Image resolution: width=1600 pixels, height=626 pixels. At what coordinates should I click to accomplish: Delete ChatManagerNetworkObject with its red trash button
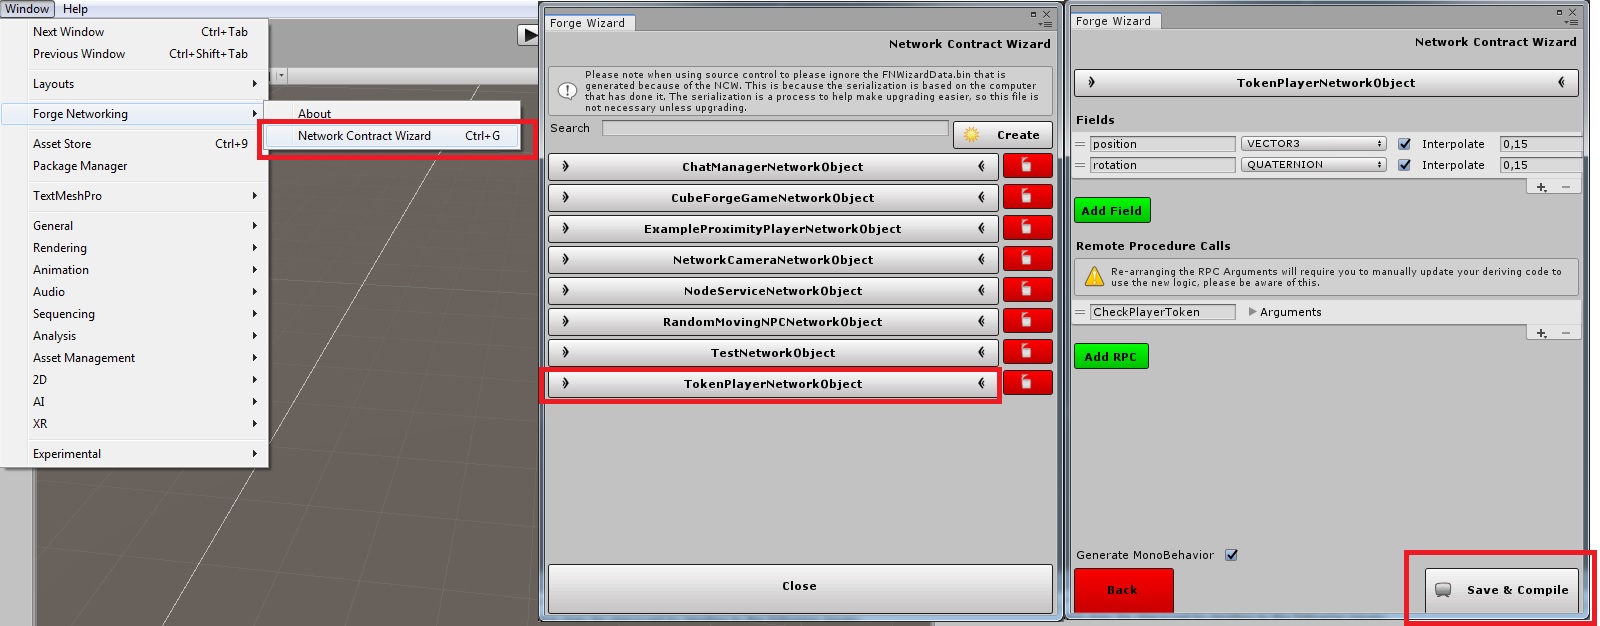(1027, 166)
